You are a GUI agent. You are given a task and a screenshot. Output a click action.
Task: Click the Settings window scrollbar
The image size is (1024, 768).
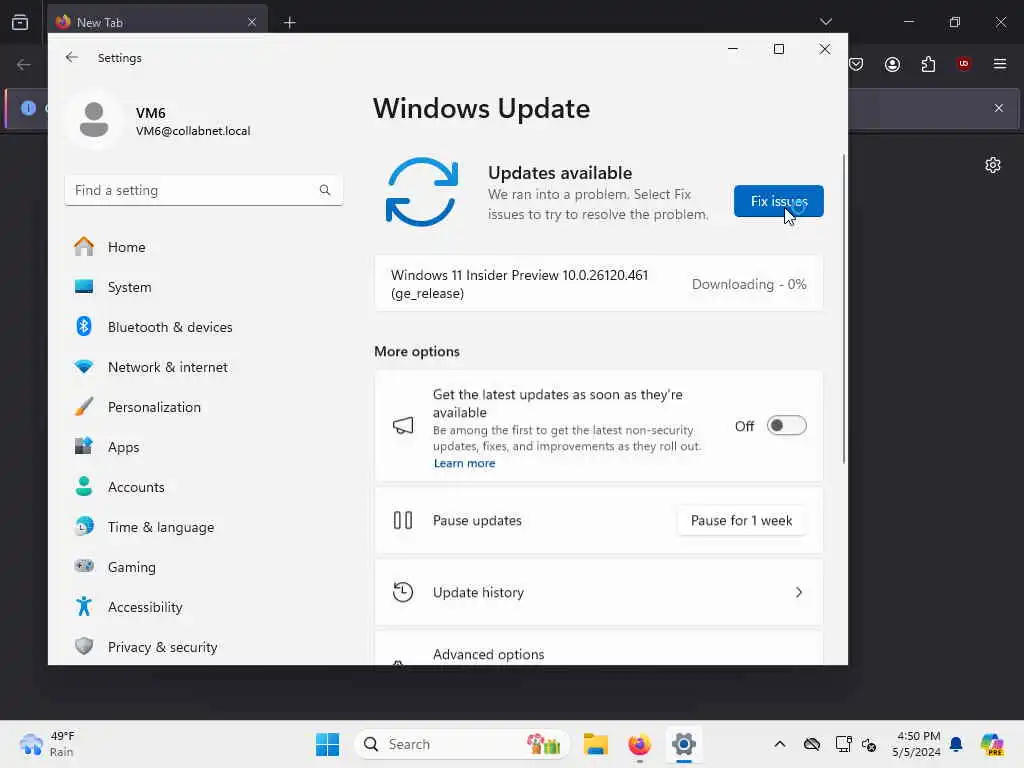pos(844,309)
